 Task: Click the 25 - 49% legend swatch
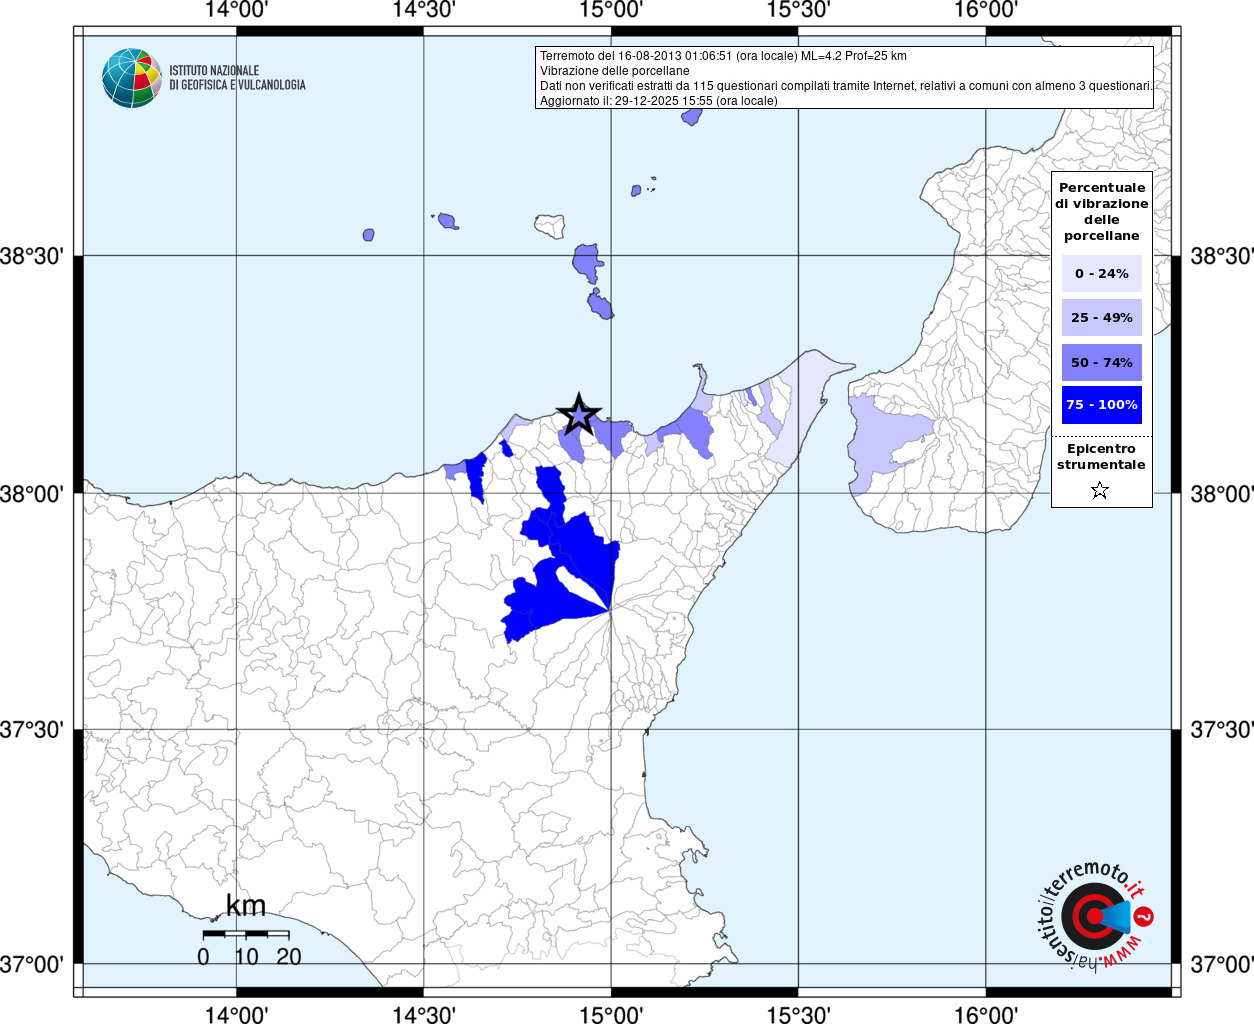[x=1101, y=317]
